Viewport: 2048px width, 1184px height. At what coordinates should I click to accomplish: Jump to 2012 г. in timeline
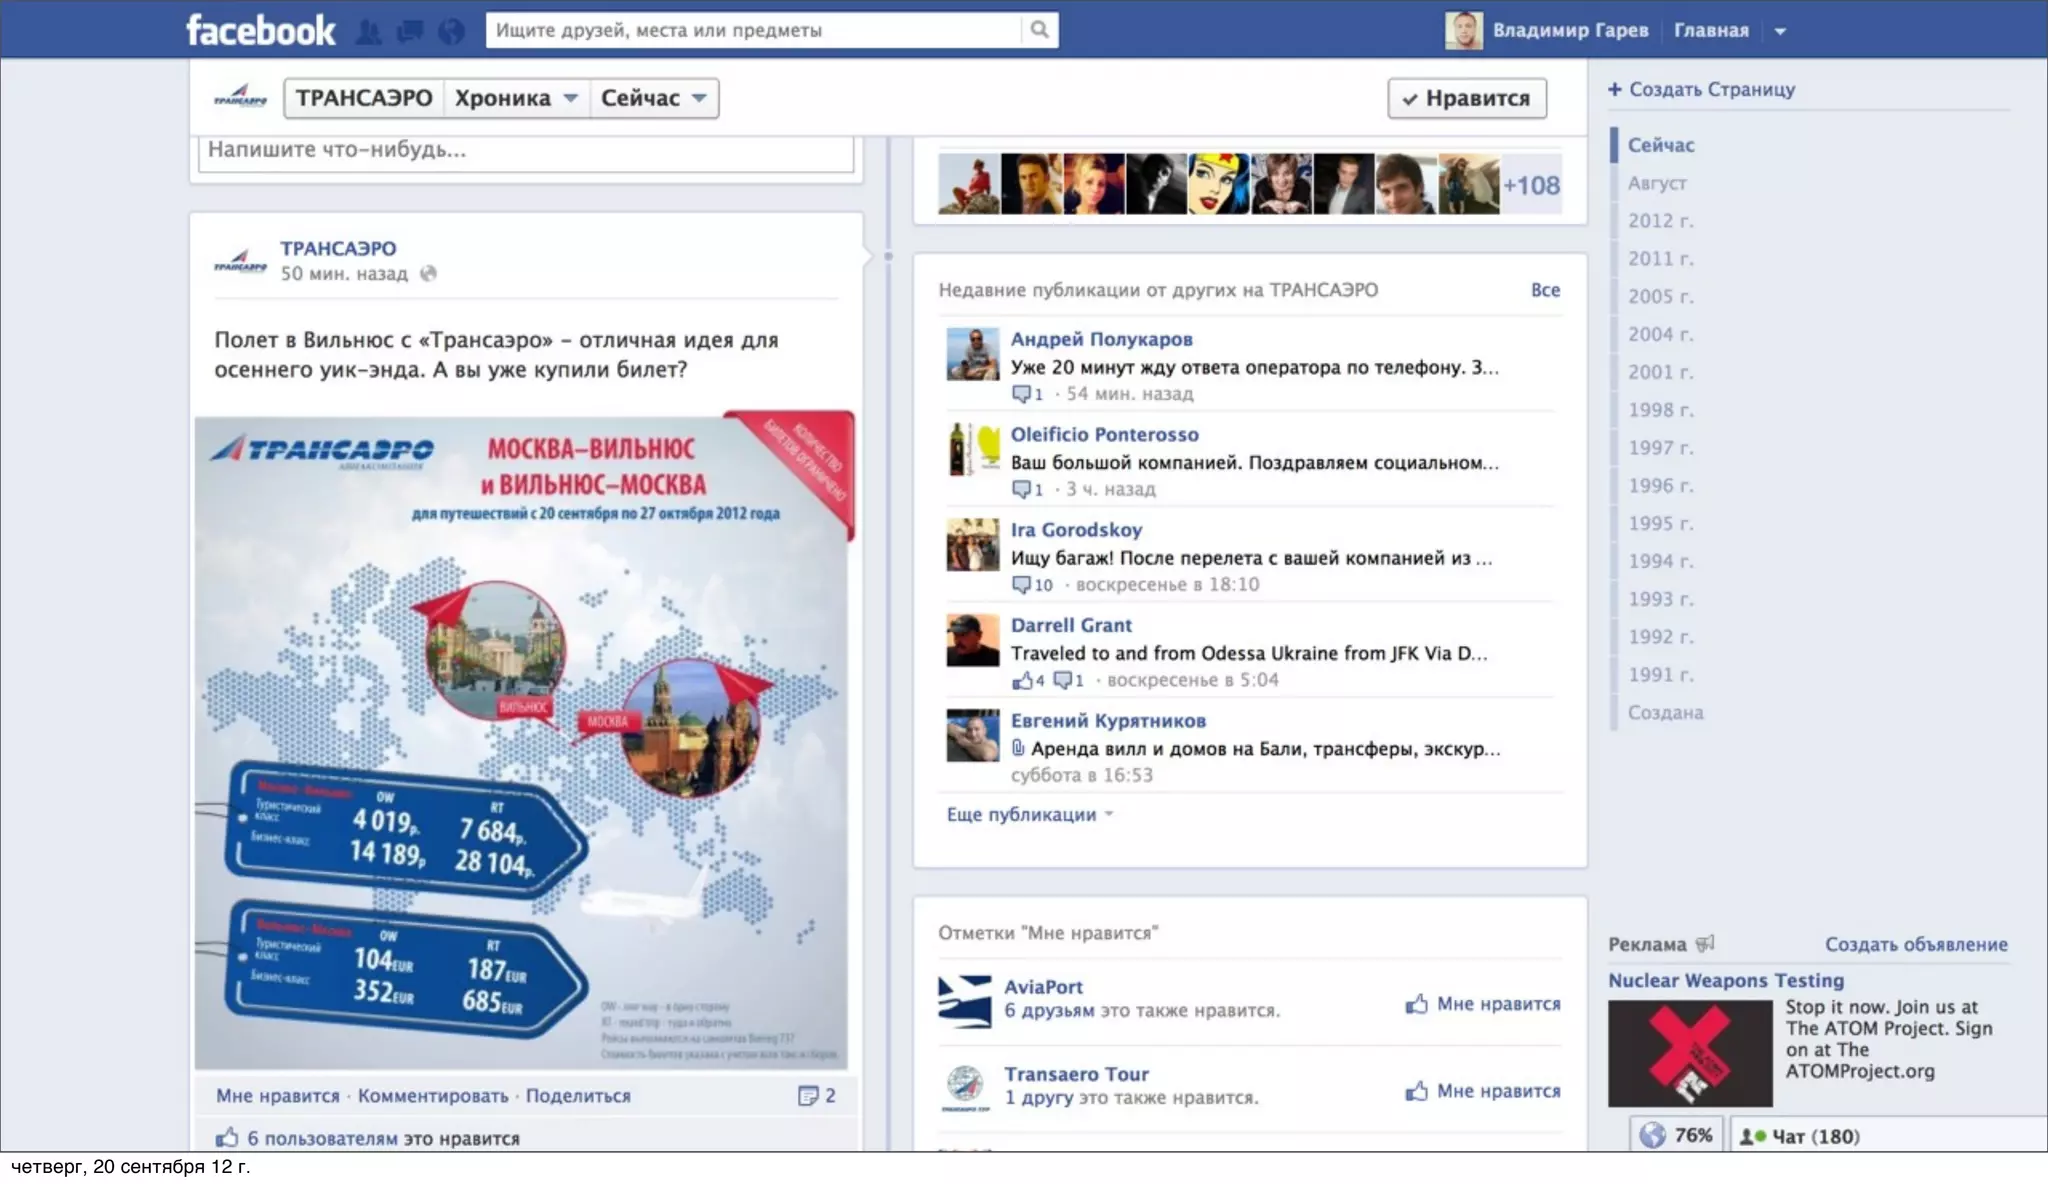point(1660,221)
